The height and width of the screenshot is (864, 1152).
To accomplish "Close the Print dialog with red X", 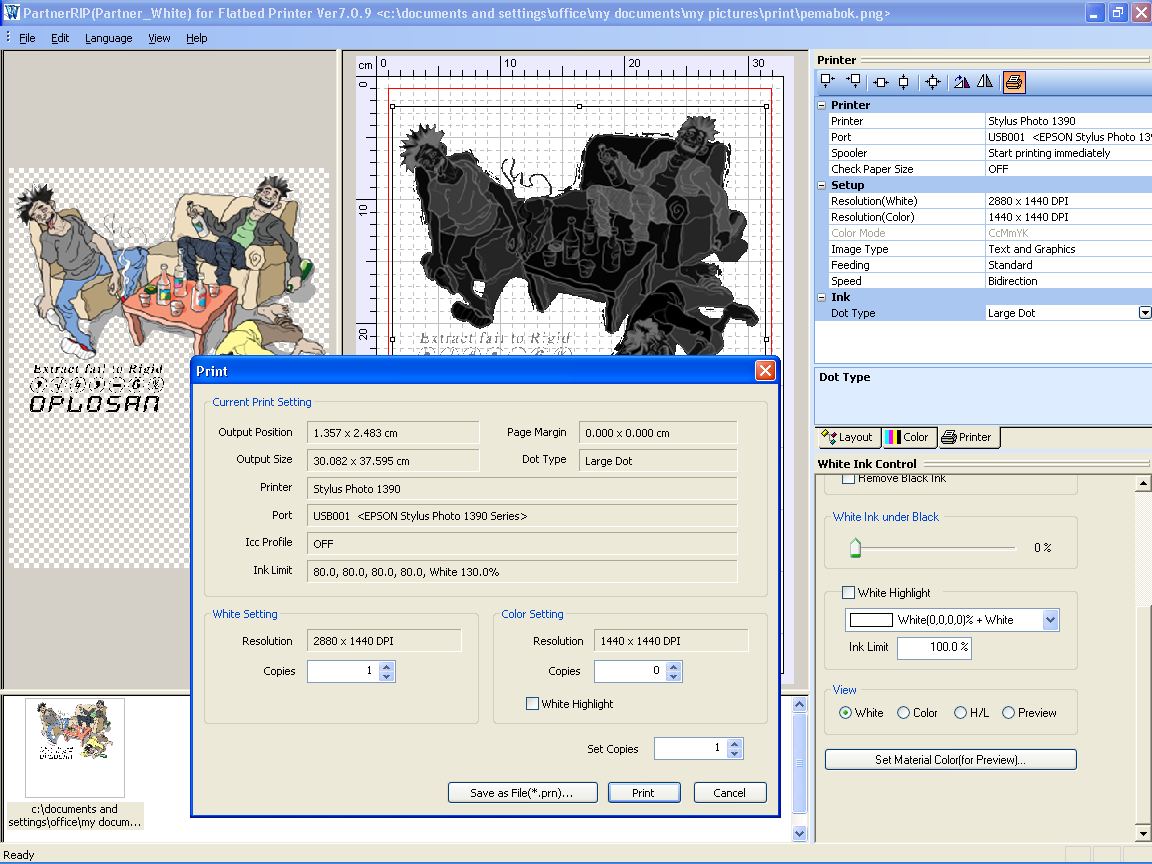I will click(x=765, y=370).
